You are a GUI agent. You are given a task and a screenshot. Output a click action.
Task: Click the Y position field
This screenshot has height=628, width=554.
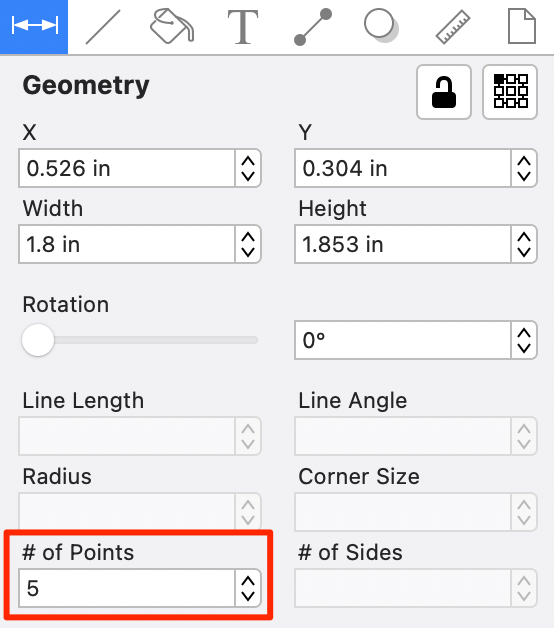pos(403,168)
